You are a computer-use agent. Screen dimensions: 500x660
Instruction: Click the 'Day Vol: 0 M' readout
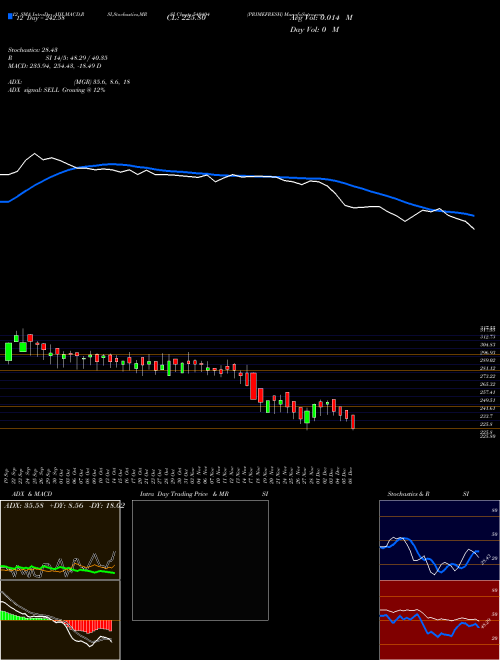pos(314,30)
